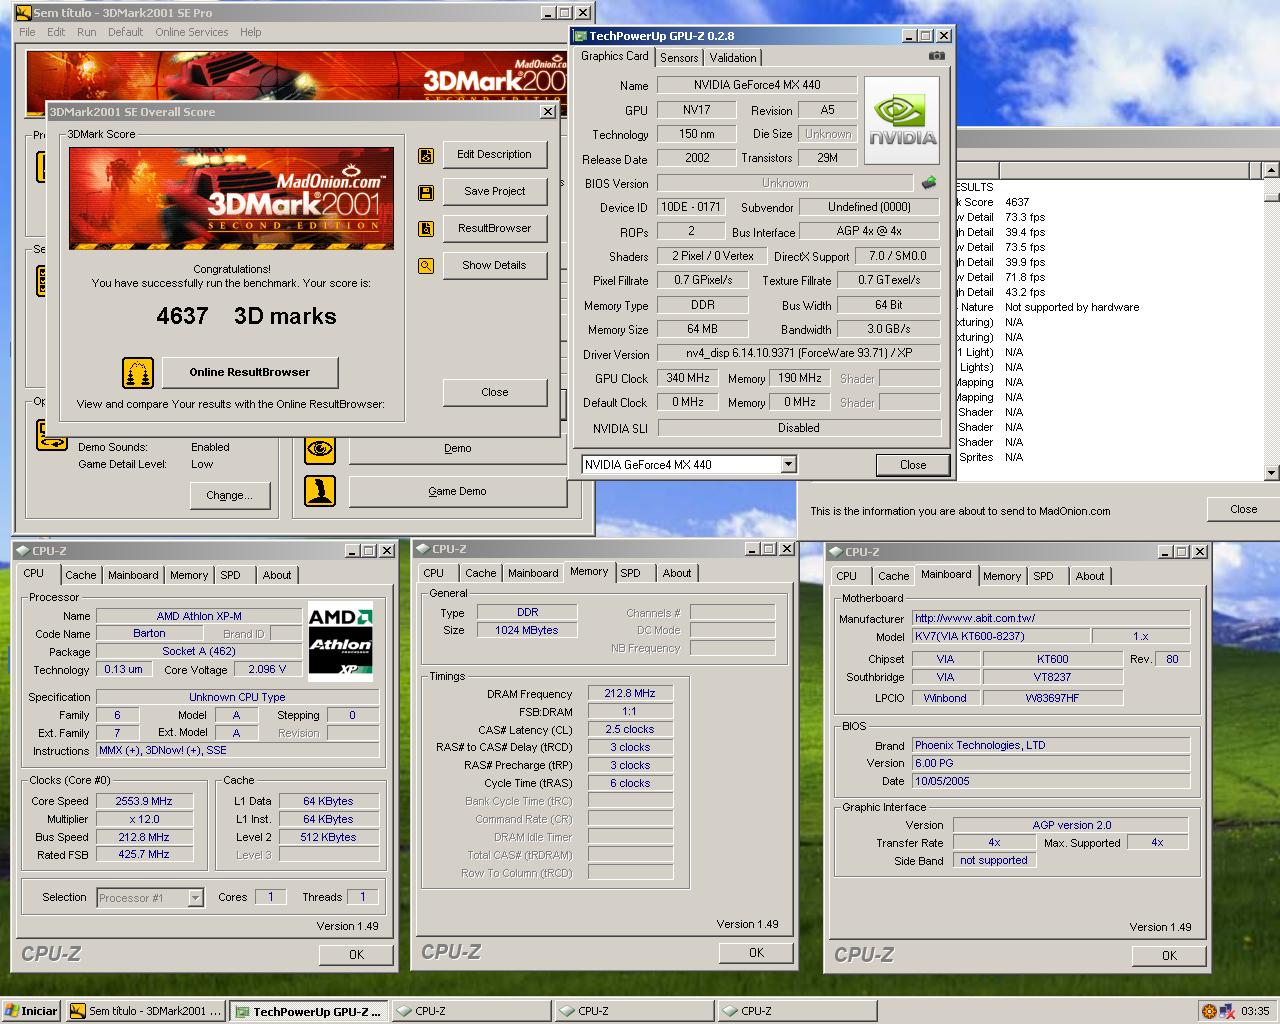Click the Driver Version field in GPU-Z
This screenshot has width=1280, height=1024.
click(x=798, y=353)
